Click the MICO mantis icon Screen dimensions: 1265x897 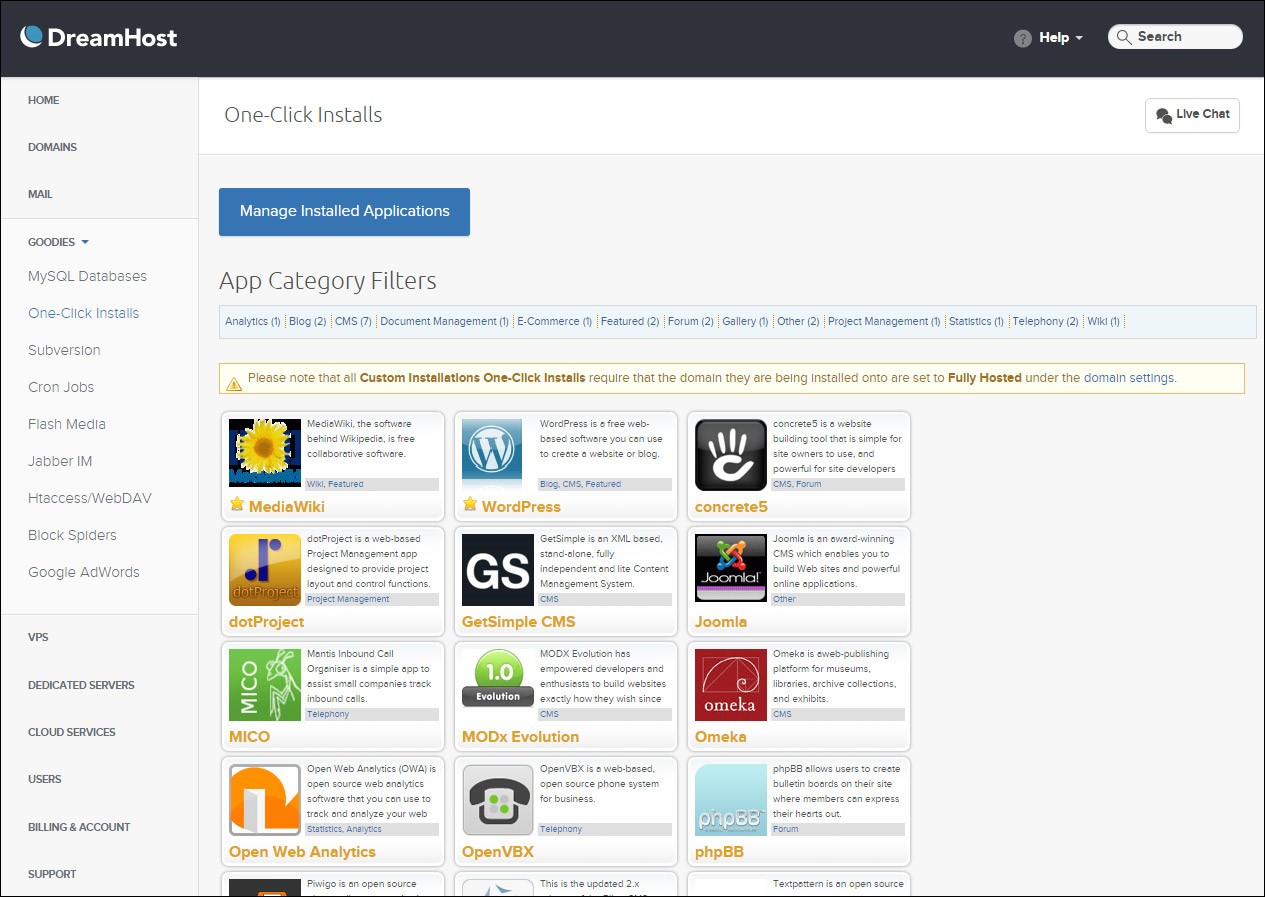pos(265,685)
